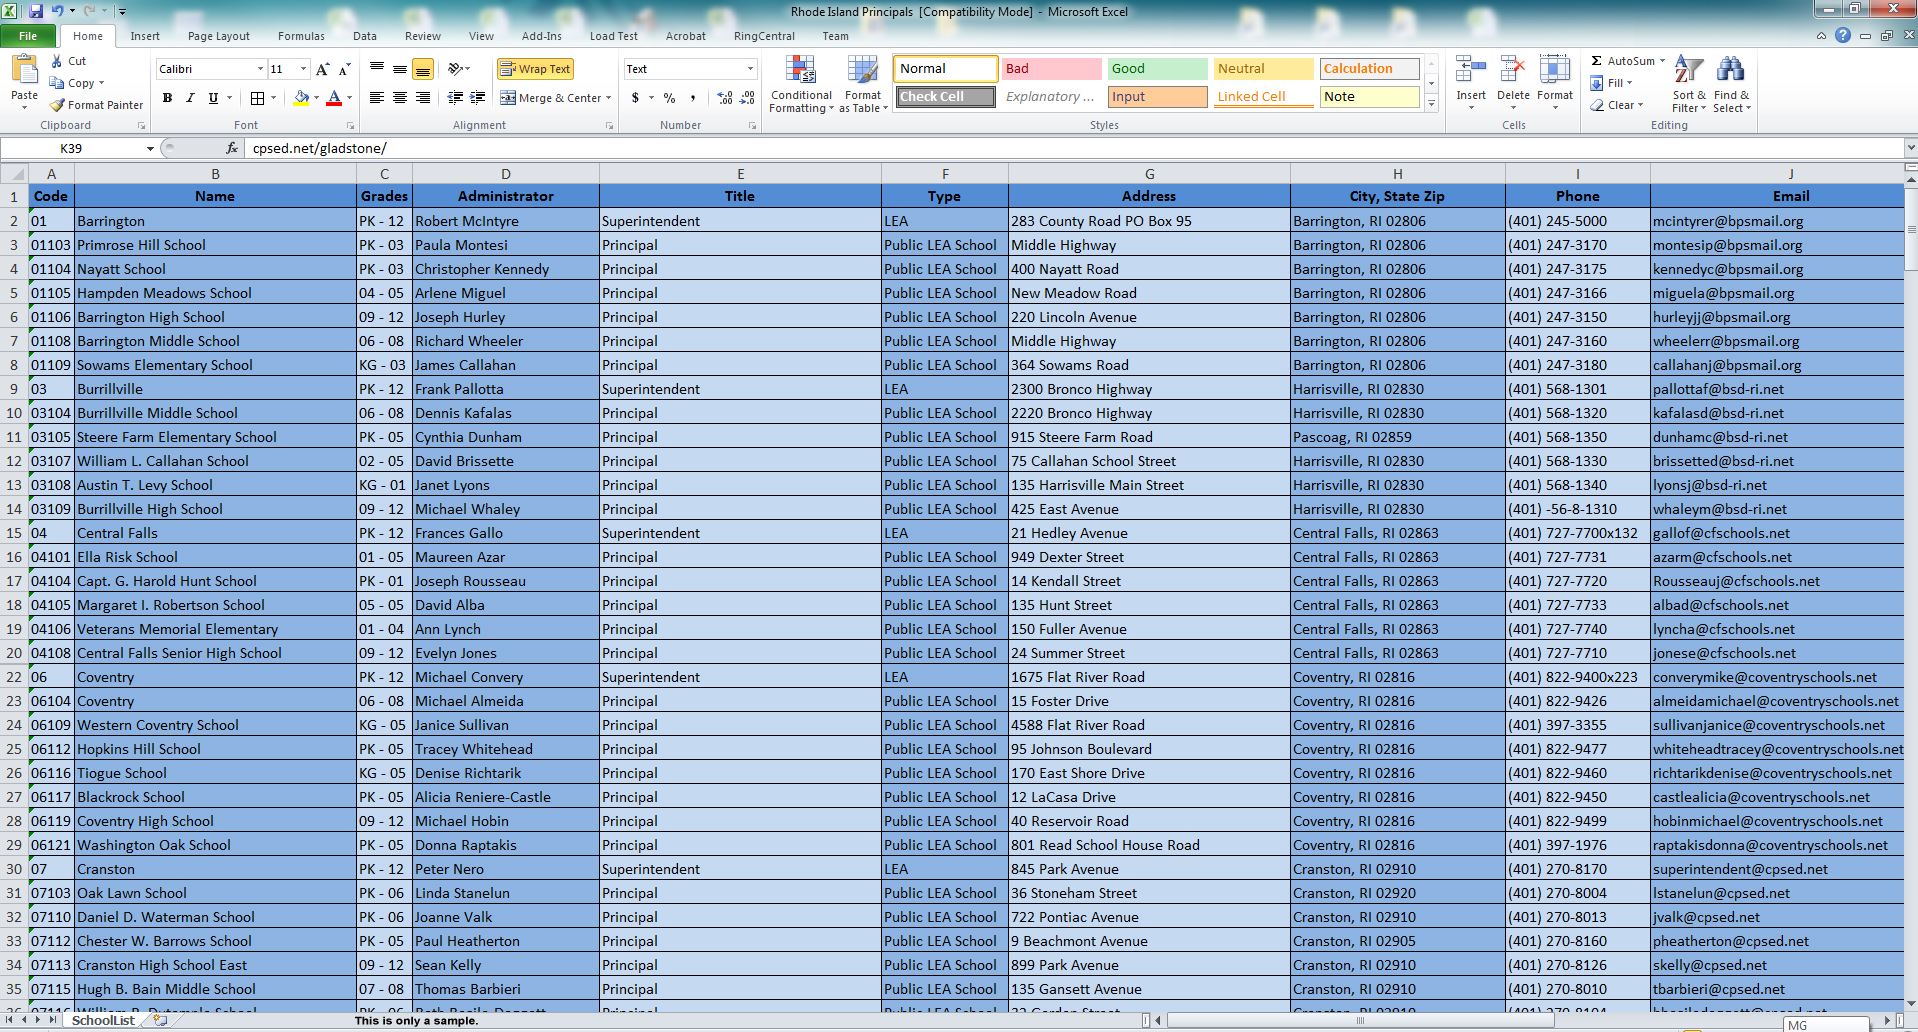Switch to the Data tab
This screenshot has height=1032, width=1918.
(x=365, y=36)
